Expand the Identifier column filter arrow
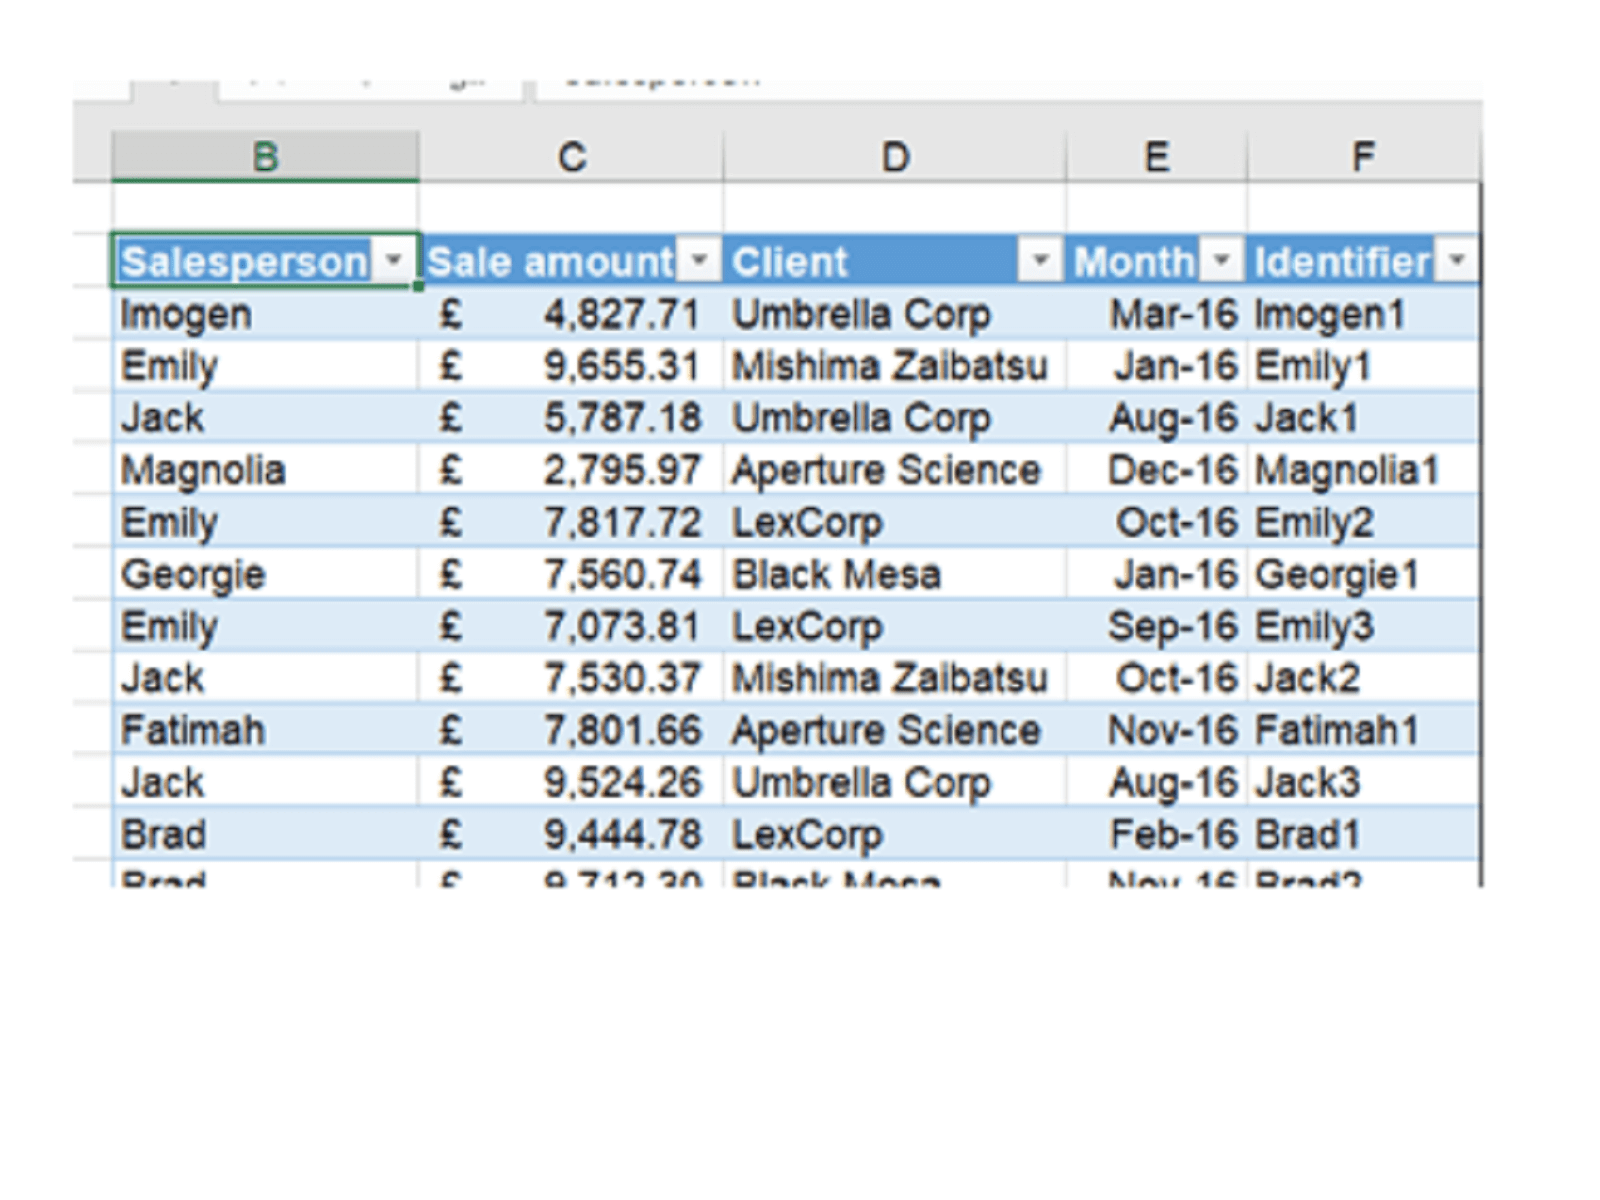The width and height of the screenshot is (1600, 1200). click(1457, 261)
